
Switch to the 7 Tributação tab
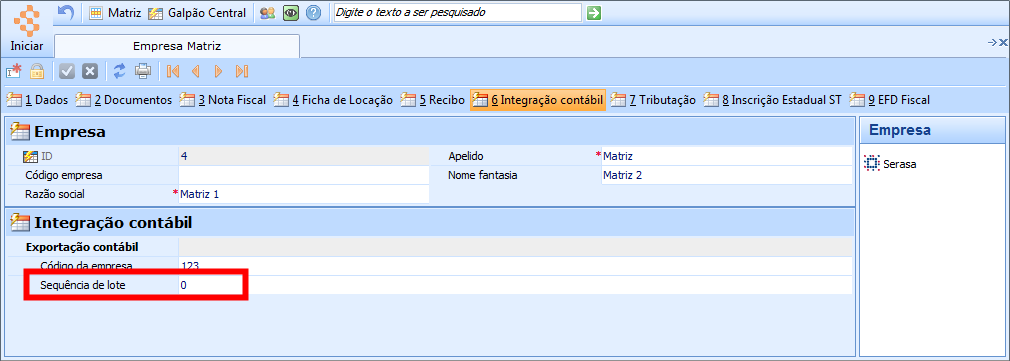tap(654, 100)
